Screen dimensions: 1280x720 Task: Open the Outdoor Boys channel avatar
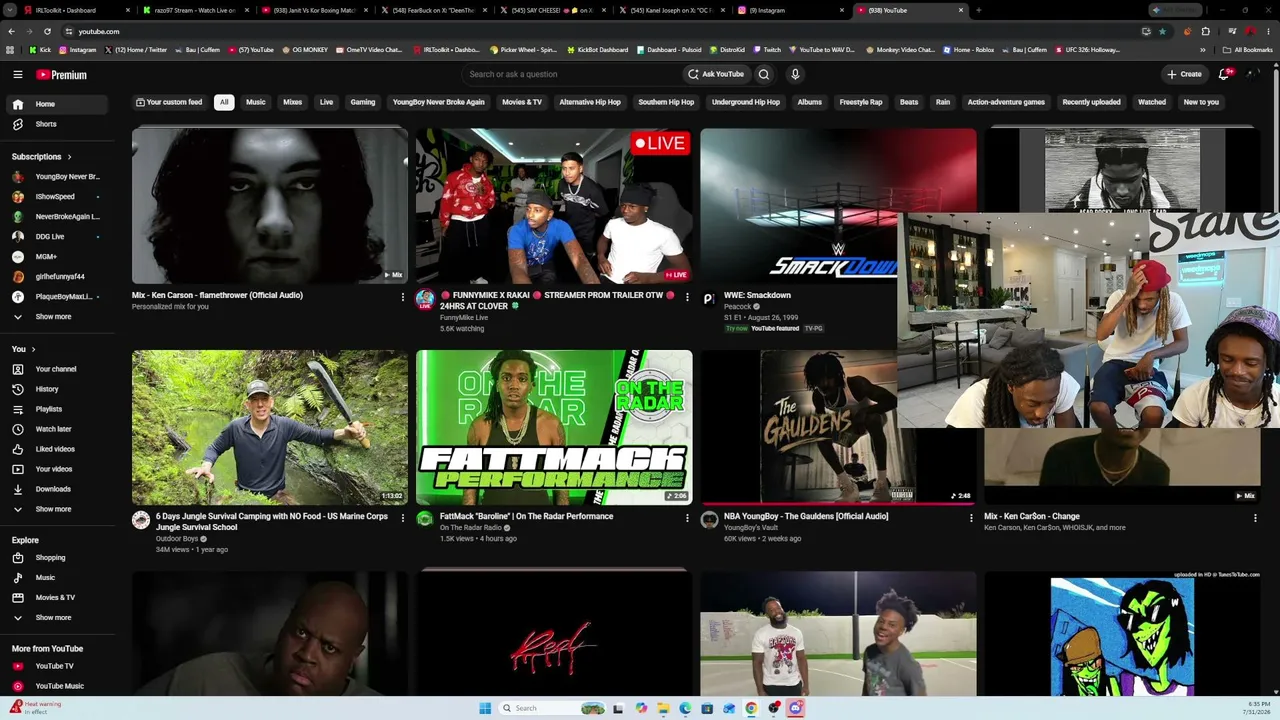[141, 520]
